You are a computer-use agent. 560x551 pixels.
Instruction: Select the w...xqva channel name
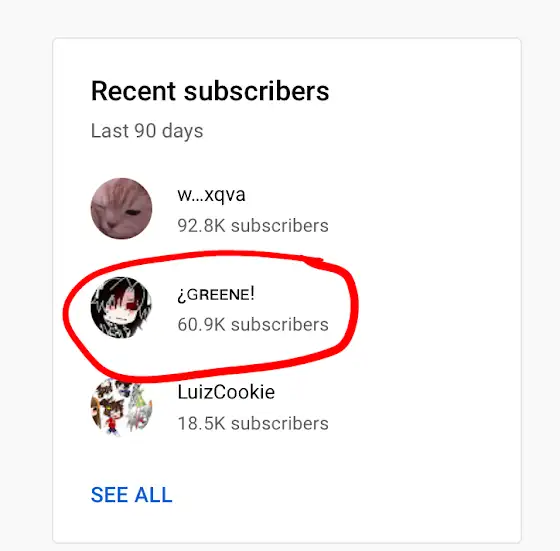coord(211,195)
